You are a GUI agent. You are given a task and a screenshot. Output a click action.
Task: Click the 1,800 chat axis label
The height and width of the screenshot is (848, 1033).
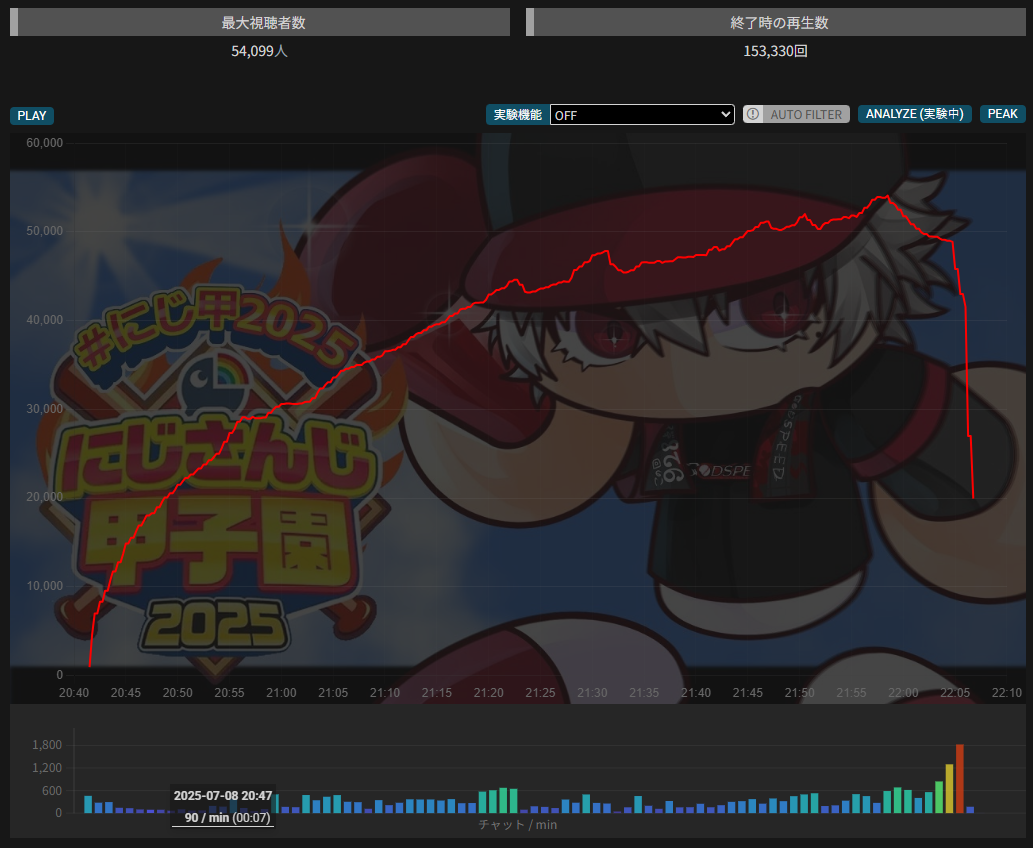47,745
